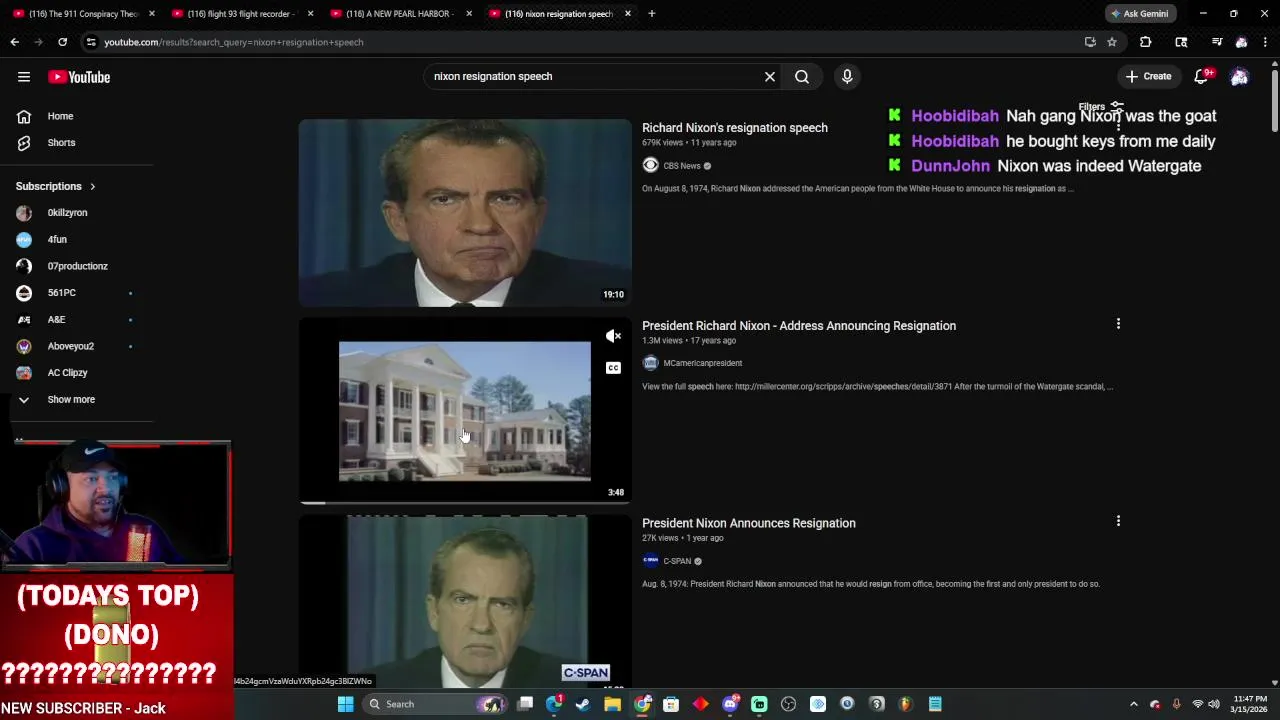1280x720 pixels.
Task: Reload the page
Action: [62, 42]
